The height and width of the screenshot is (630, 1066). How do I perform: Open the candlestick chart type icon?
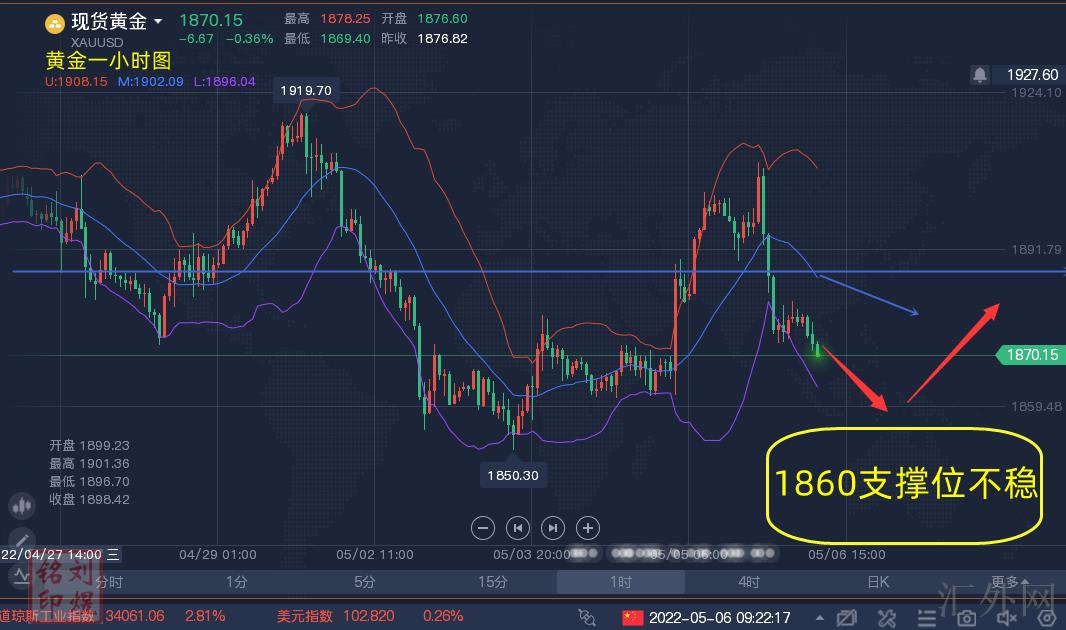(20, 506)
